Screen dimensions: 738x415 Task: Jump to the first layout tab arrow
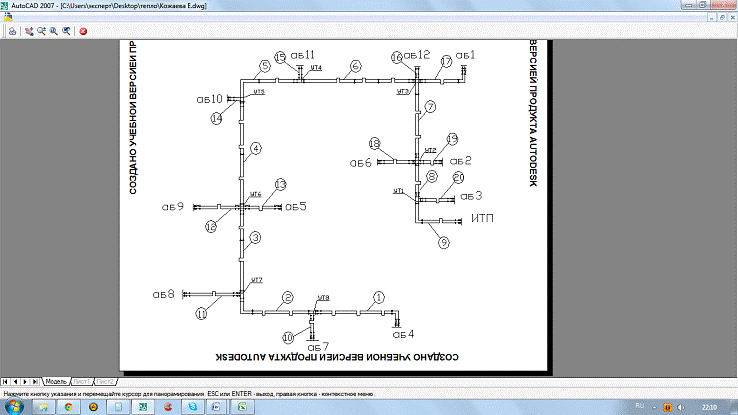click(5, 382)
